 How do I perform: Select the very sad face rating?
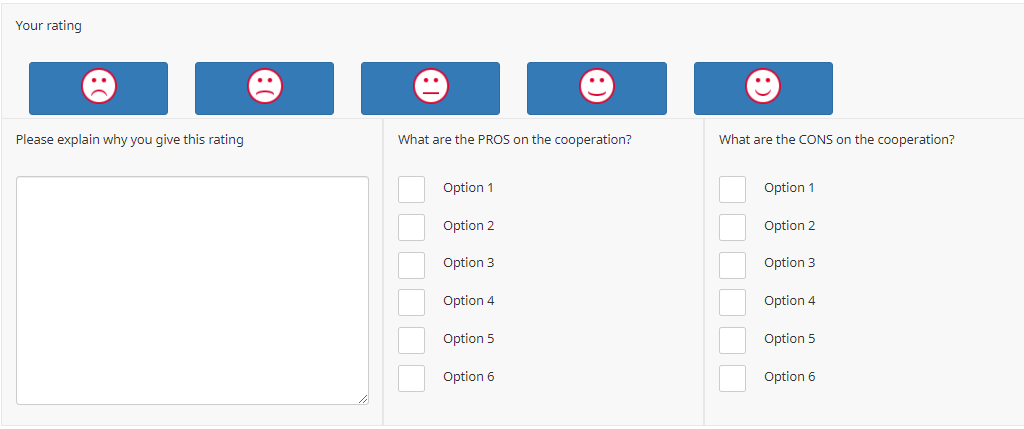(98, 88)
